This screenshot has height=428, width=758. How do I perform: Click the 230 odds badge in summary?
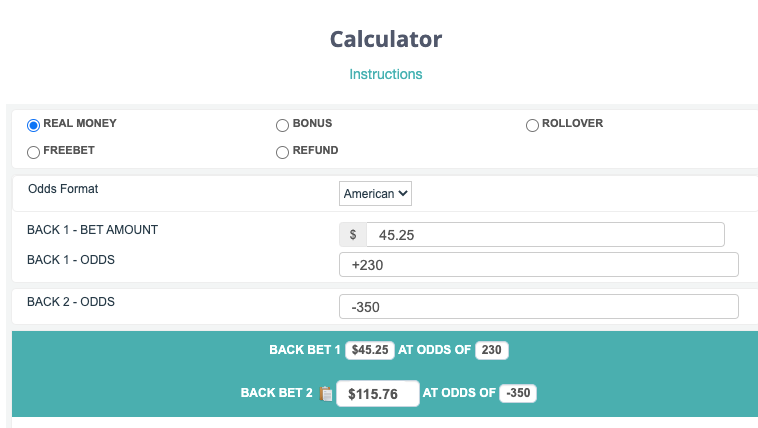tap(492, 350)
